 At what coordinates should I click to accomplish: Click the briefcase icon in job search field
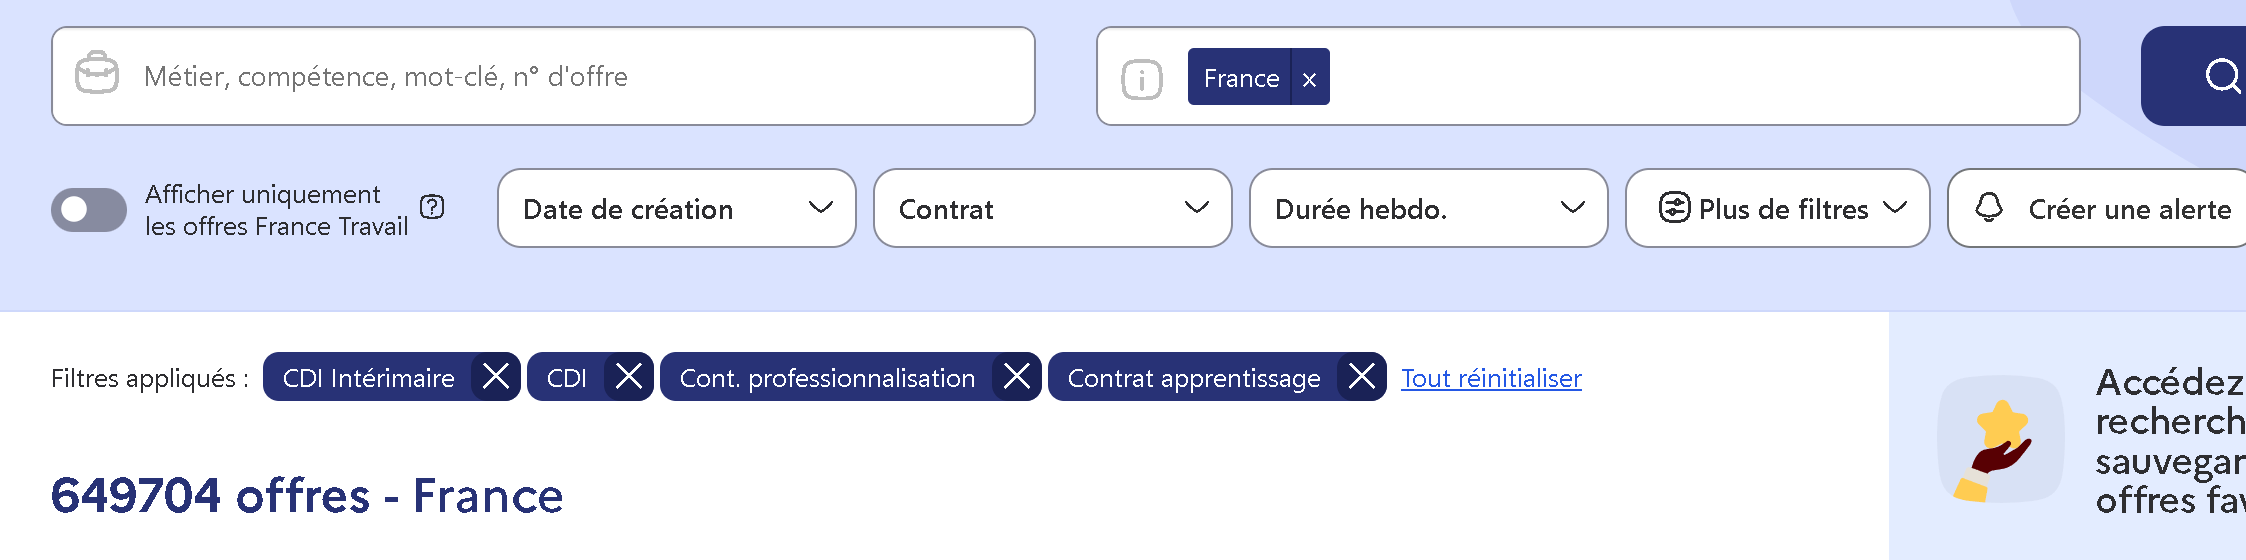(x=97, y=74)
